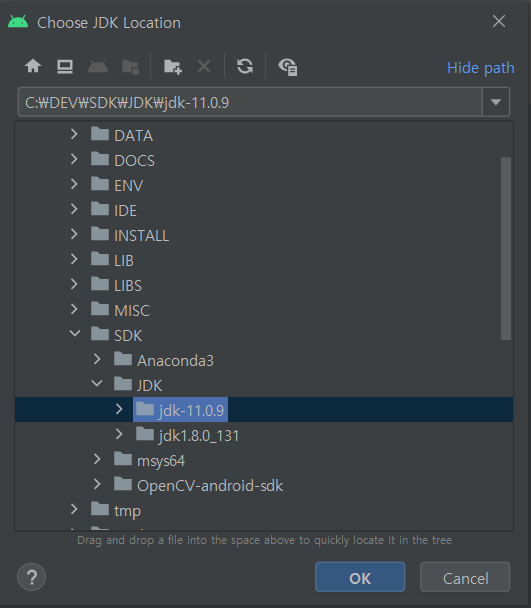Click the DOCS folder icon
The width and height of the screenshot is (531, 608).
click(x=100, y=159)
